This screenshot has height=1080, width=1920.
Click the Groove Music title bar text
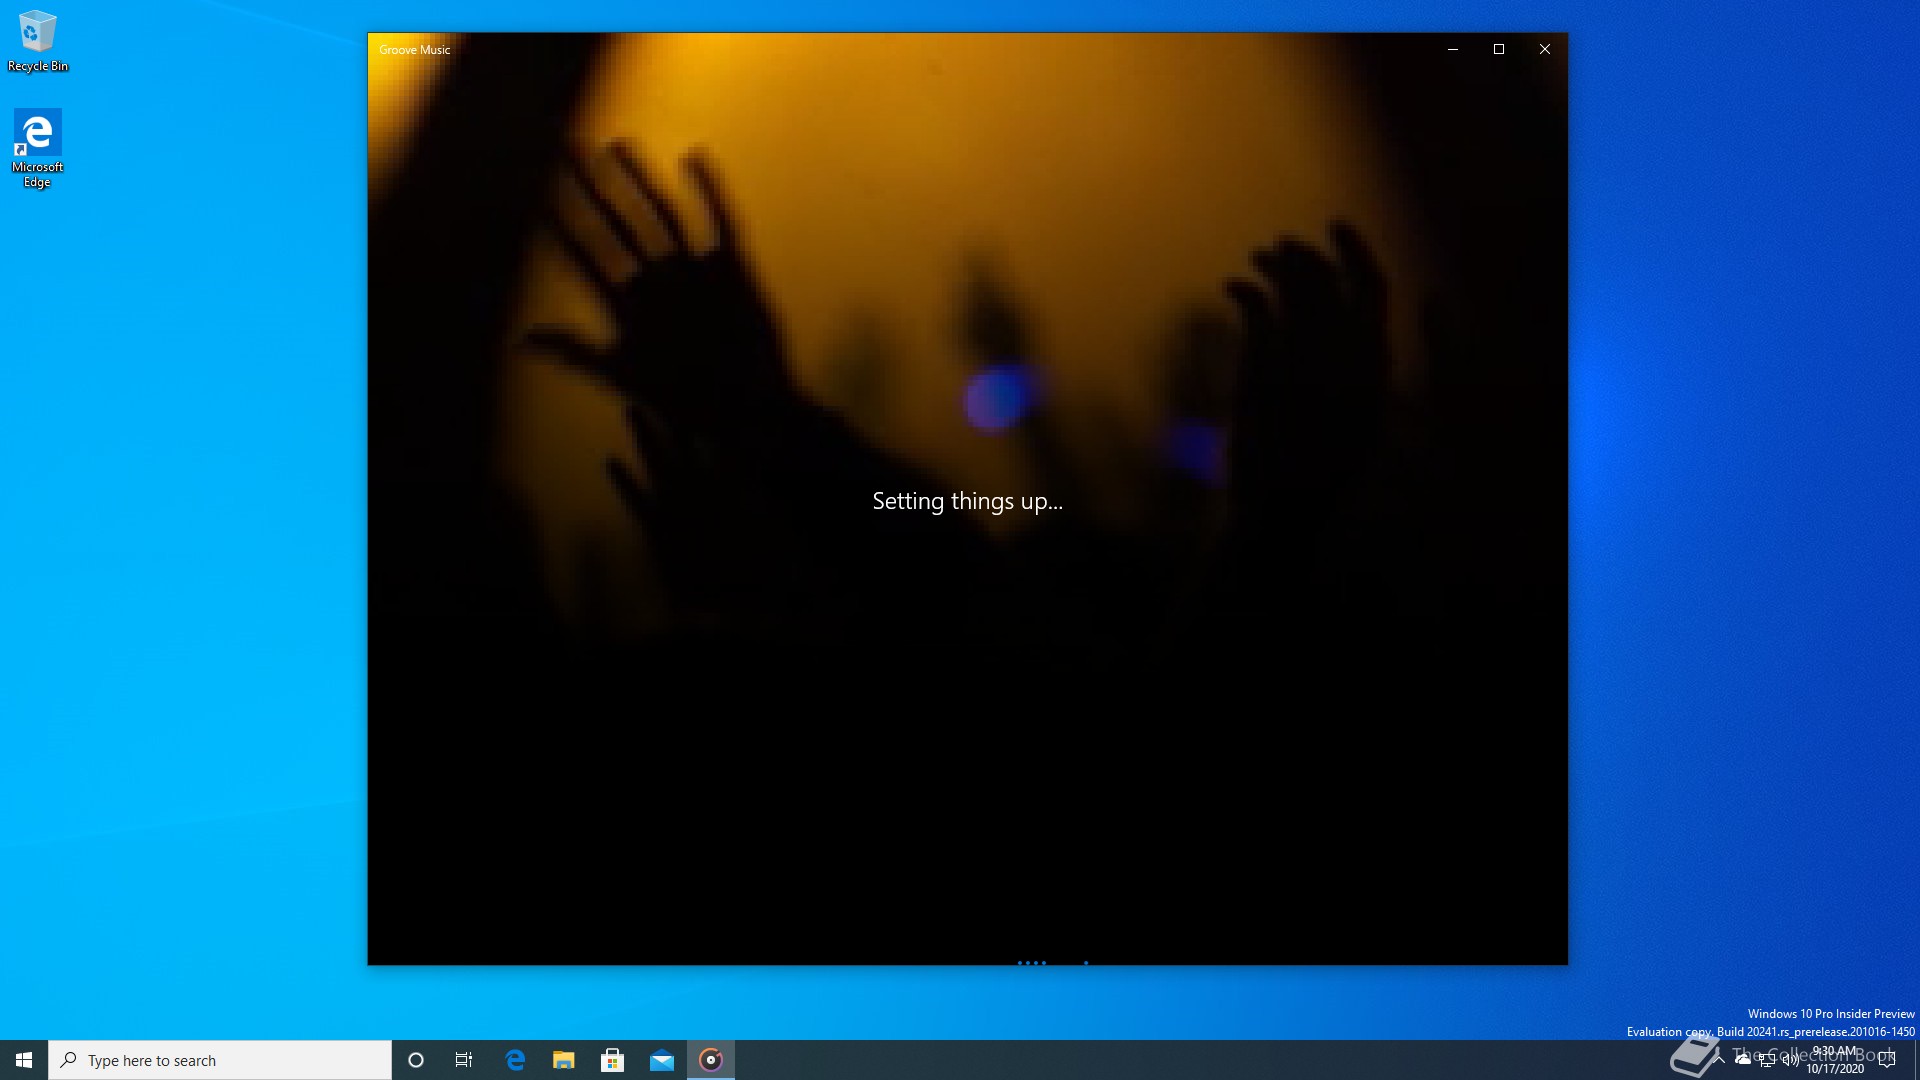click(x=415, y=50)
